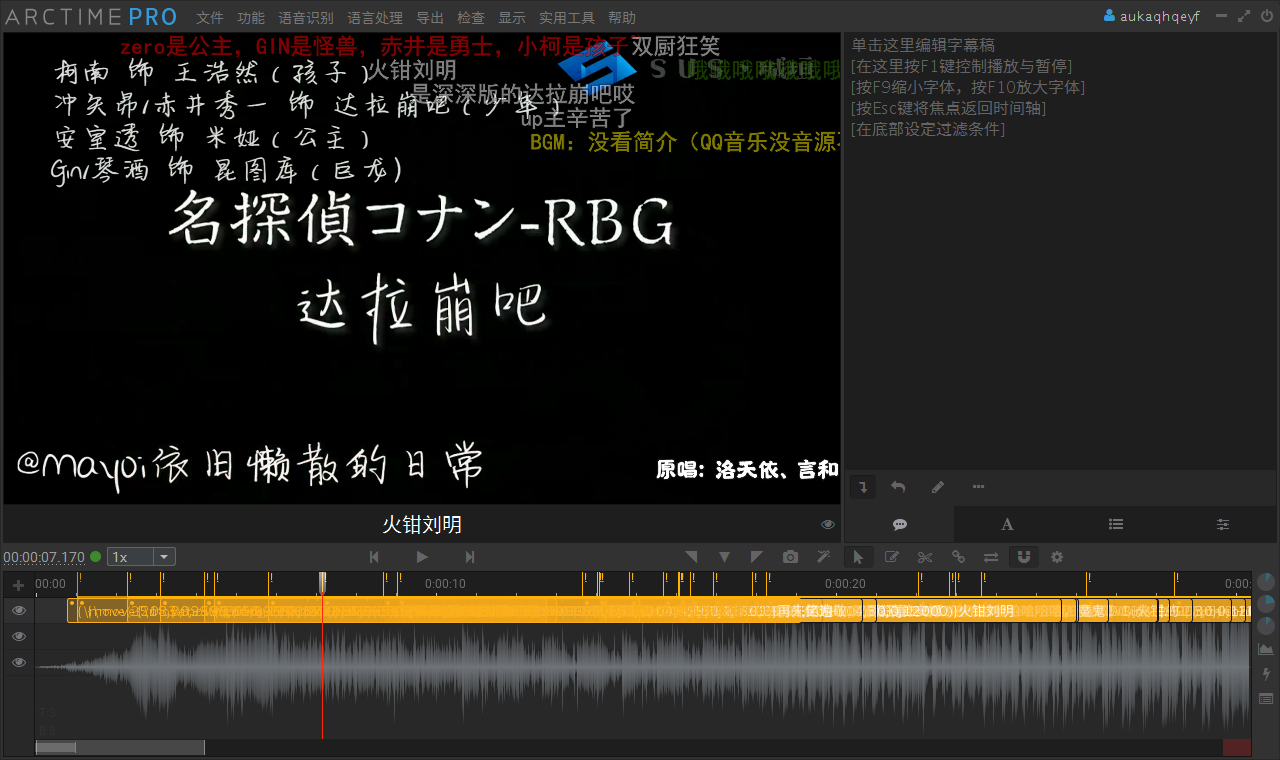
Task: Click the waveform area-chart icon
Action: pos(1266,650)
